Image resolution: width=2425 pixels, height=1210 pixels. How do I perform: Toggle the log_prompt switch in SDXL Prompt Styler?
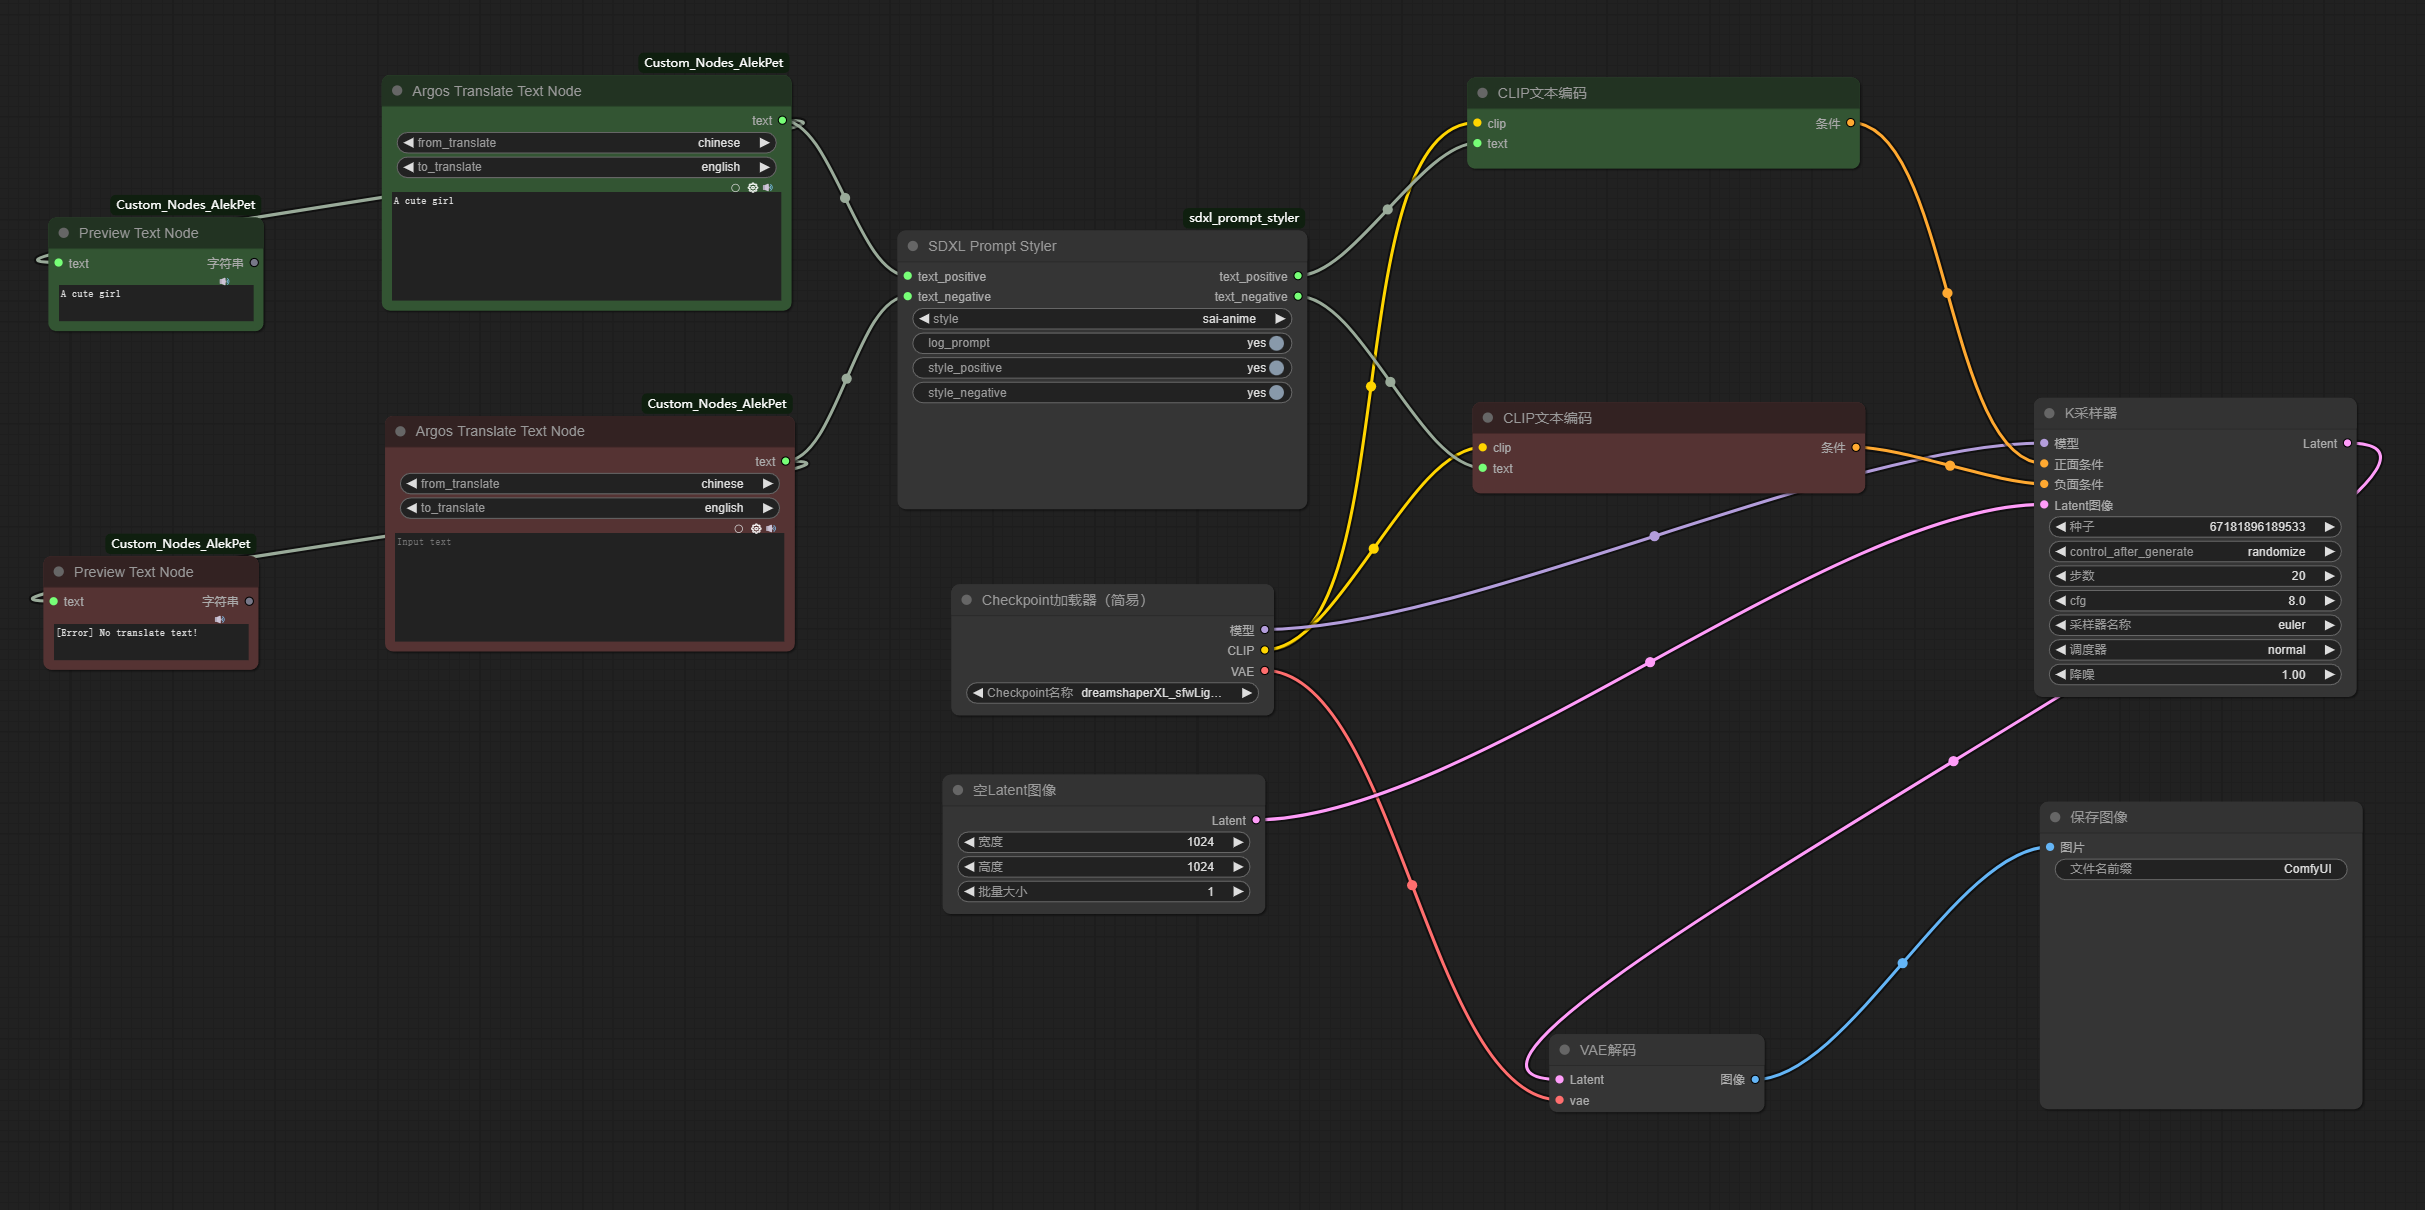click(x=1276, y=343)
